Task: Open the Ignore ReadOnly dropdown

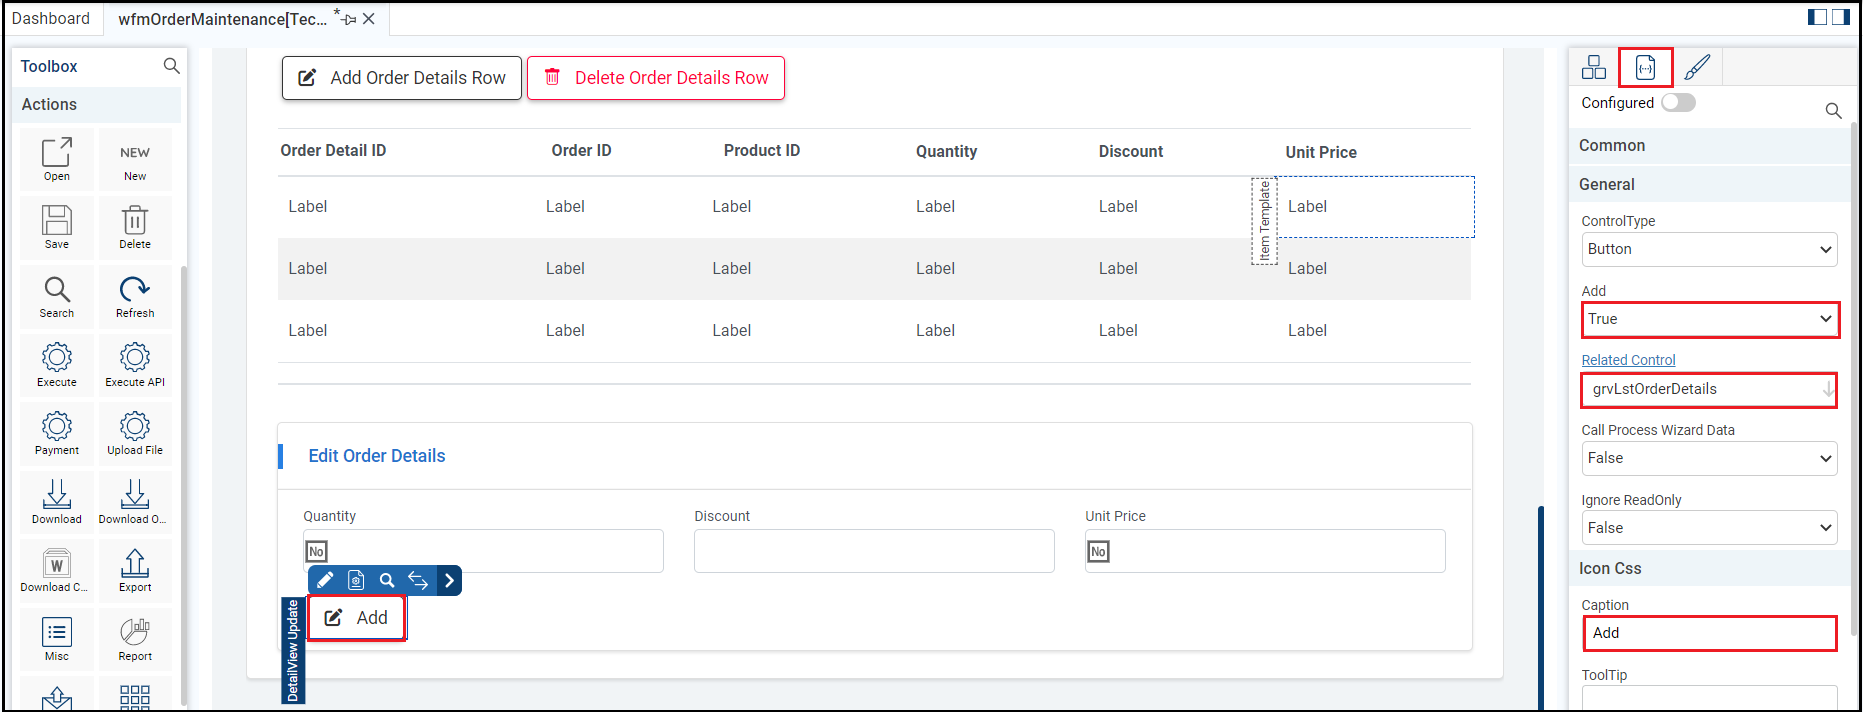Action: coord(1709,528)
